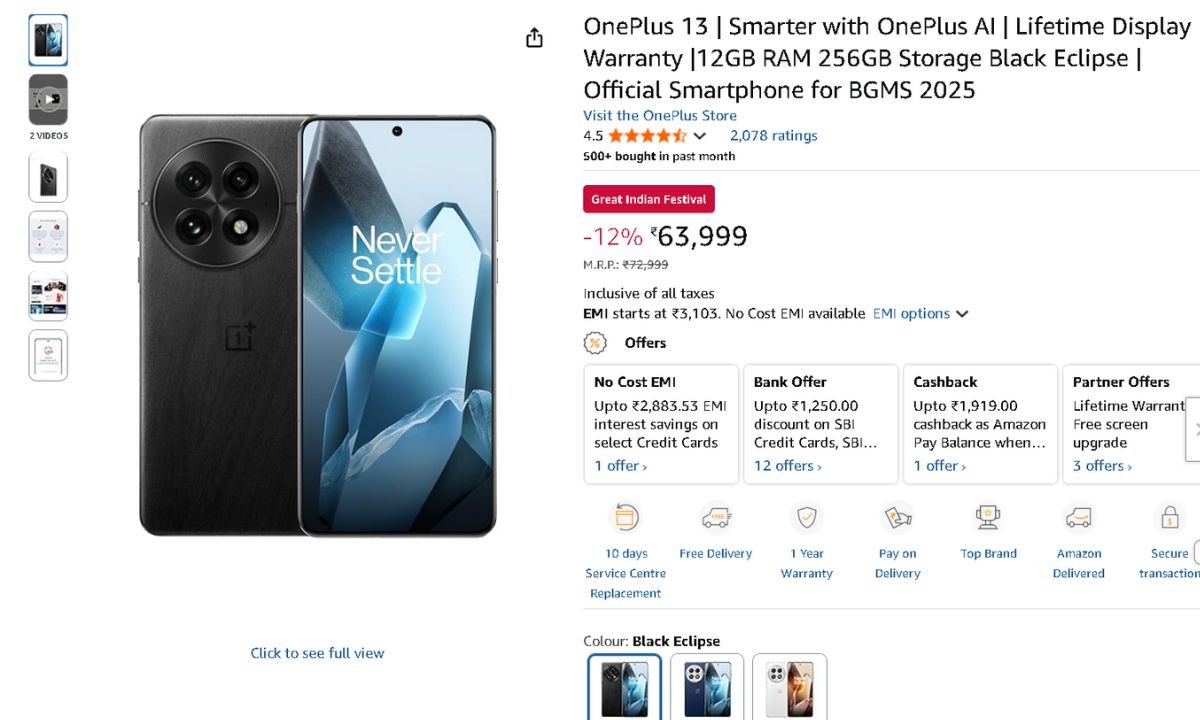Open 1 offer under Cashback card
Viewport: 1200px width, 720px height.
coord(939,466)
